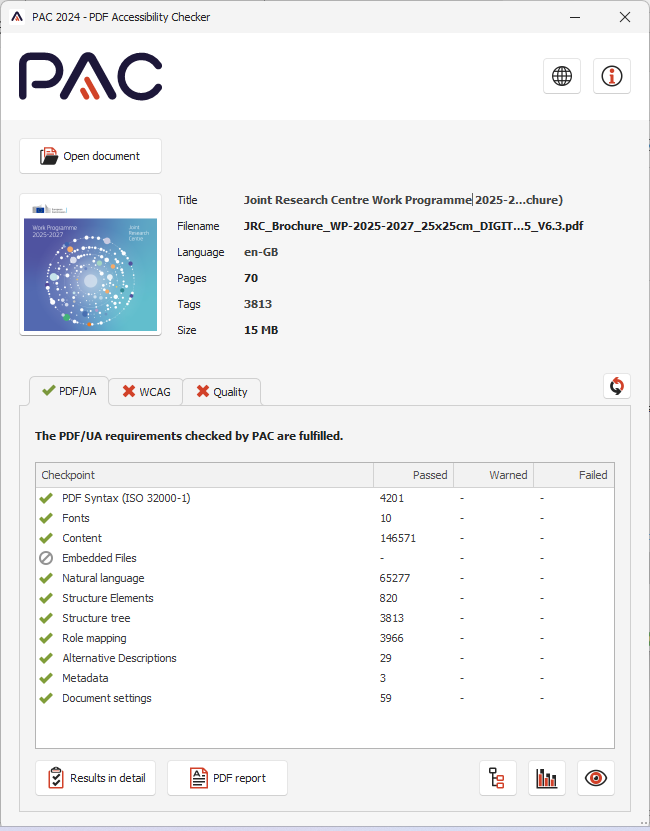Click Structure Elements green checkmark
Screen dimensions: 650x831
tap(46, 598)
